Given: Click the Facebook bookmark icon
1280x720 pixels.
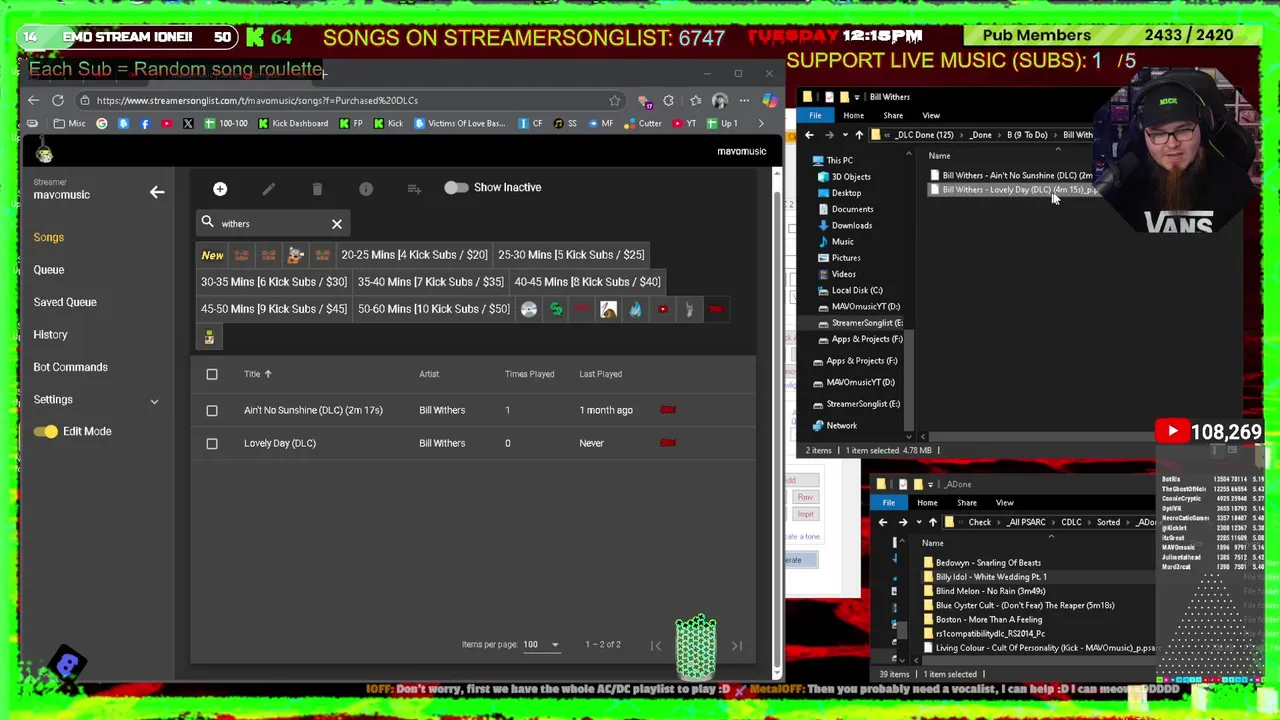Looking at the screenshot, I should [145, 123].
